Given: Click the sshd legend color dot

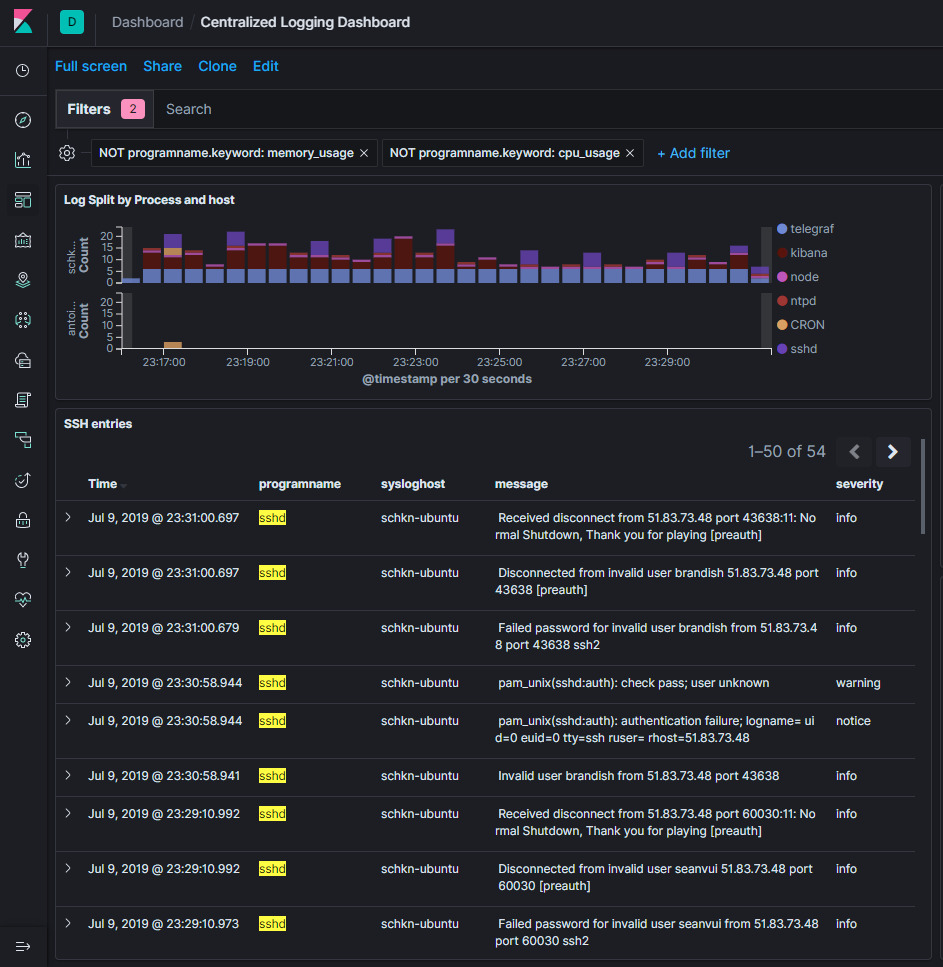Looking at the screenshot, I should (782, 349).
